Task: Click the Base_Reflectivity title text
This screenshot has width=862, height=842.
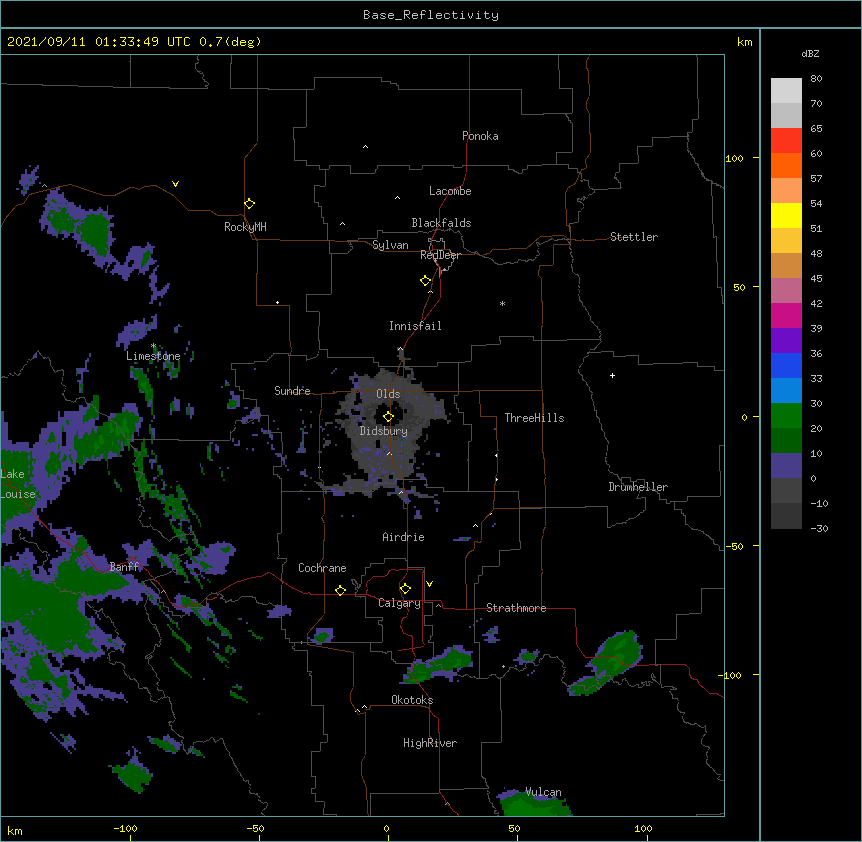Action: 431,15
